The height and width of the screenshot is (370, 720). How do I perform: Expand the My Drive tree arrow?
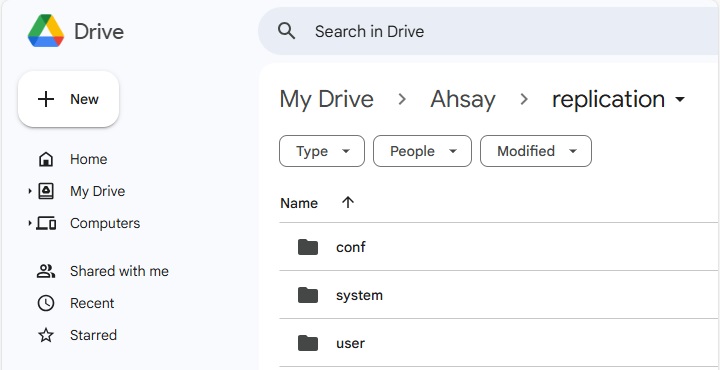tap(30, 191)
